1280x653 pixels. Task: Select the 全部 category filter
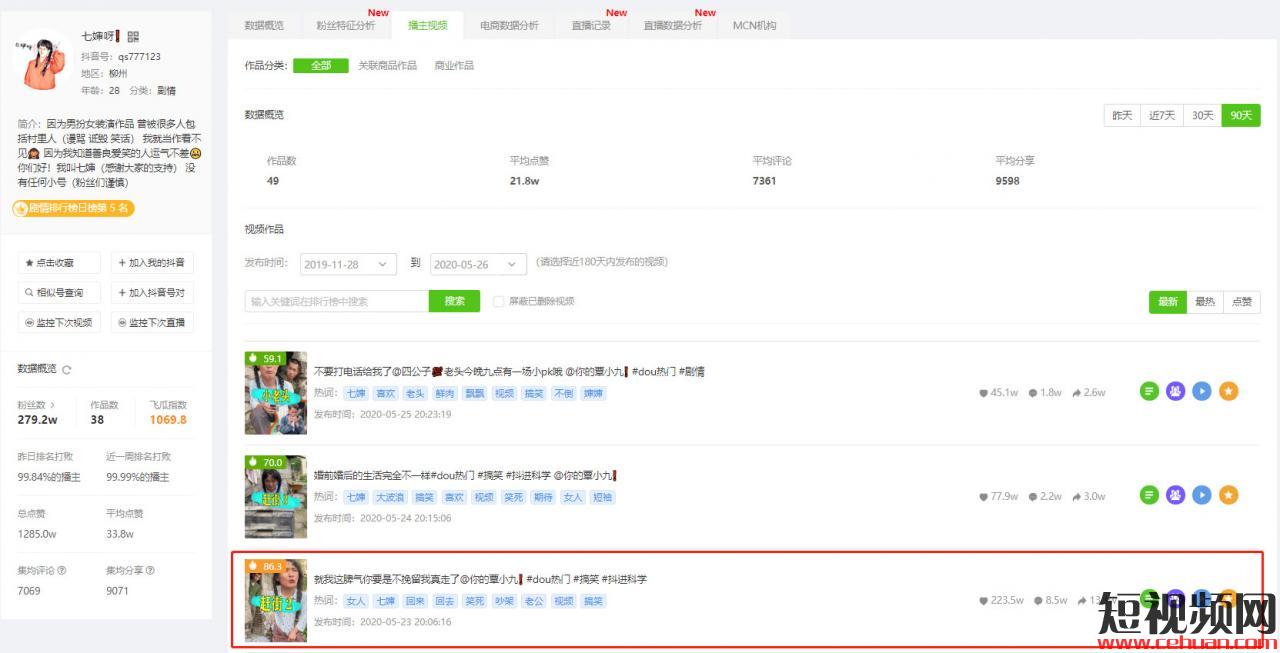click(x=320, y=66)
